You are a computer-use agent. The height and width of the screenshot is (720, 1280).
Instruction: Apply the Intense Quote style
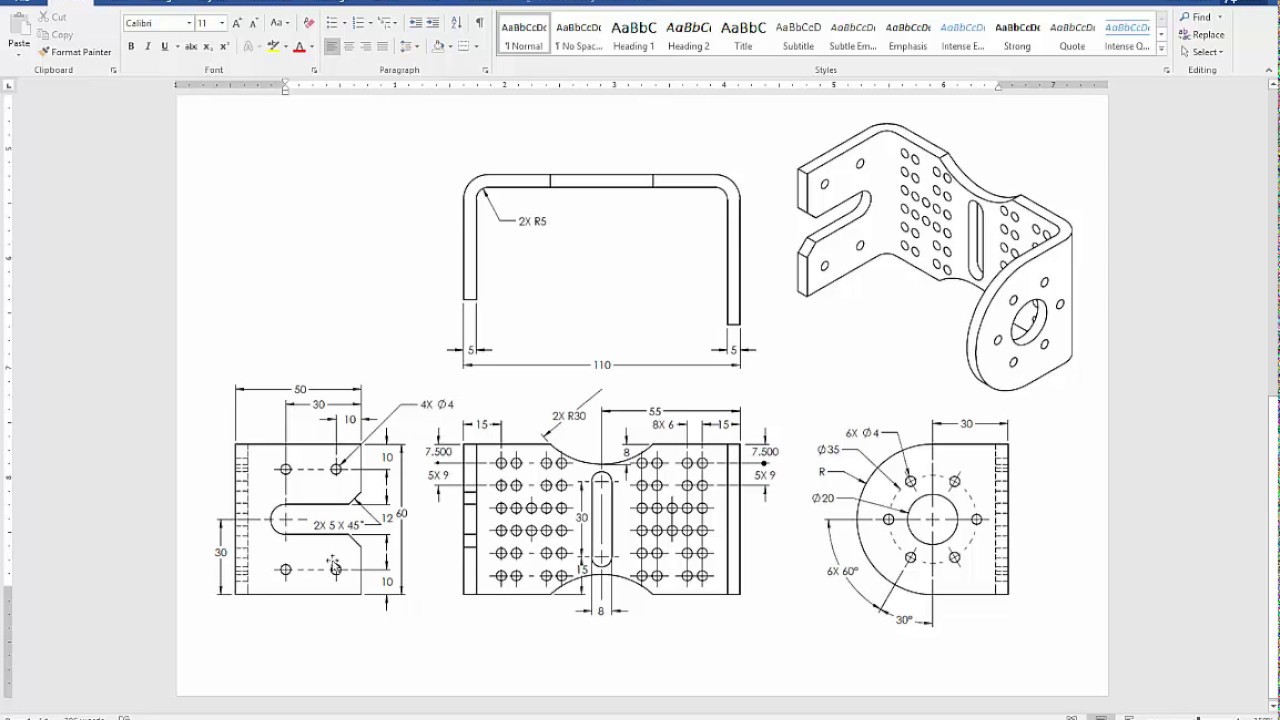(1127, 34)
